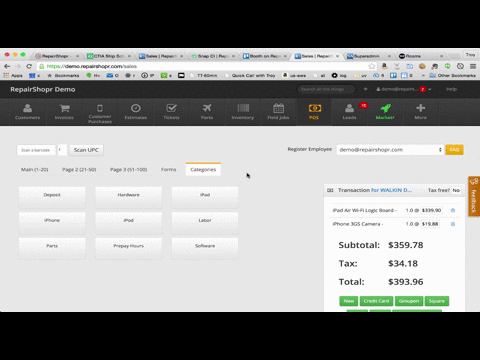This screenshot has height=360, width=480.
Task: Expand the Register Employee dropdown
Action: (390, 150)
